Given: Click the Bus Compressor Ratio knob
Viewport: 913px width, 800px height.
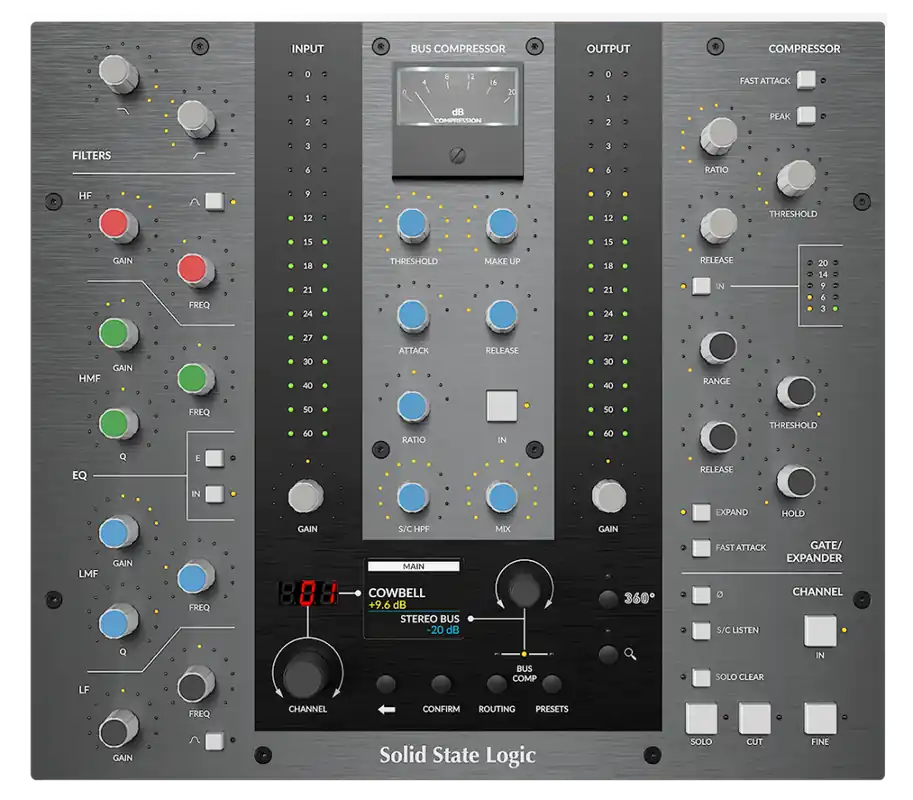Looking at the screenshot, I should tap(413, 406).
